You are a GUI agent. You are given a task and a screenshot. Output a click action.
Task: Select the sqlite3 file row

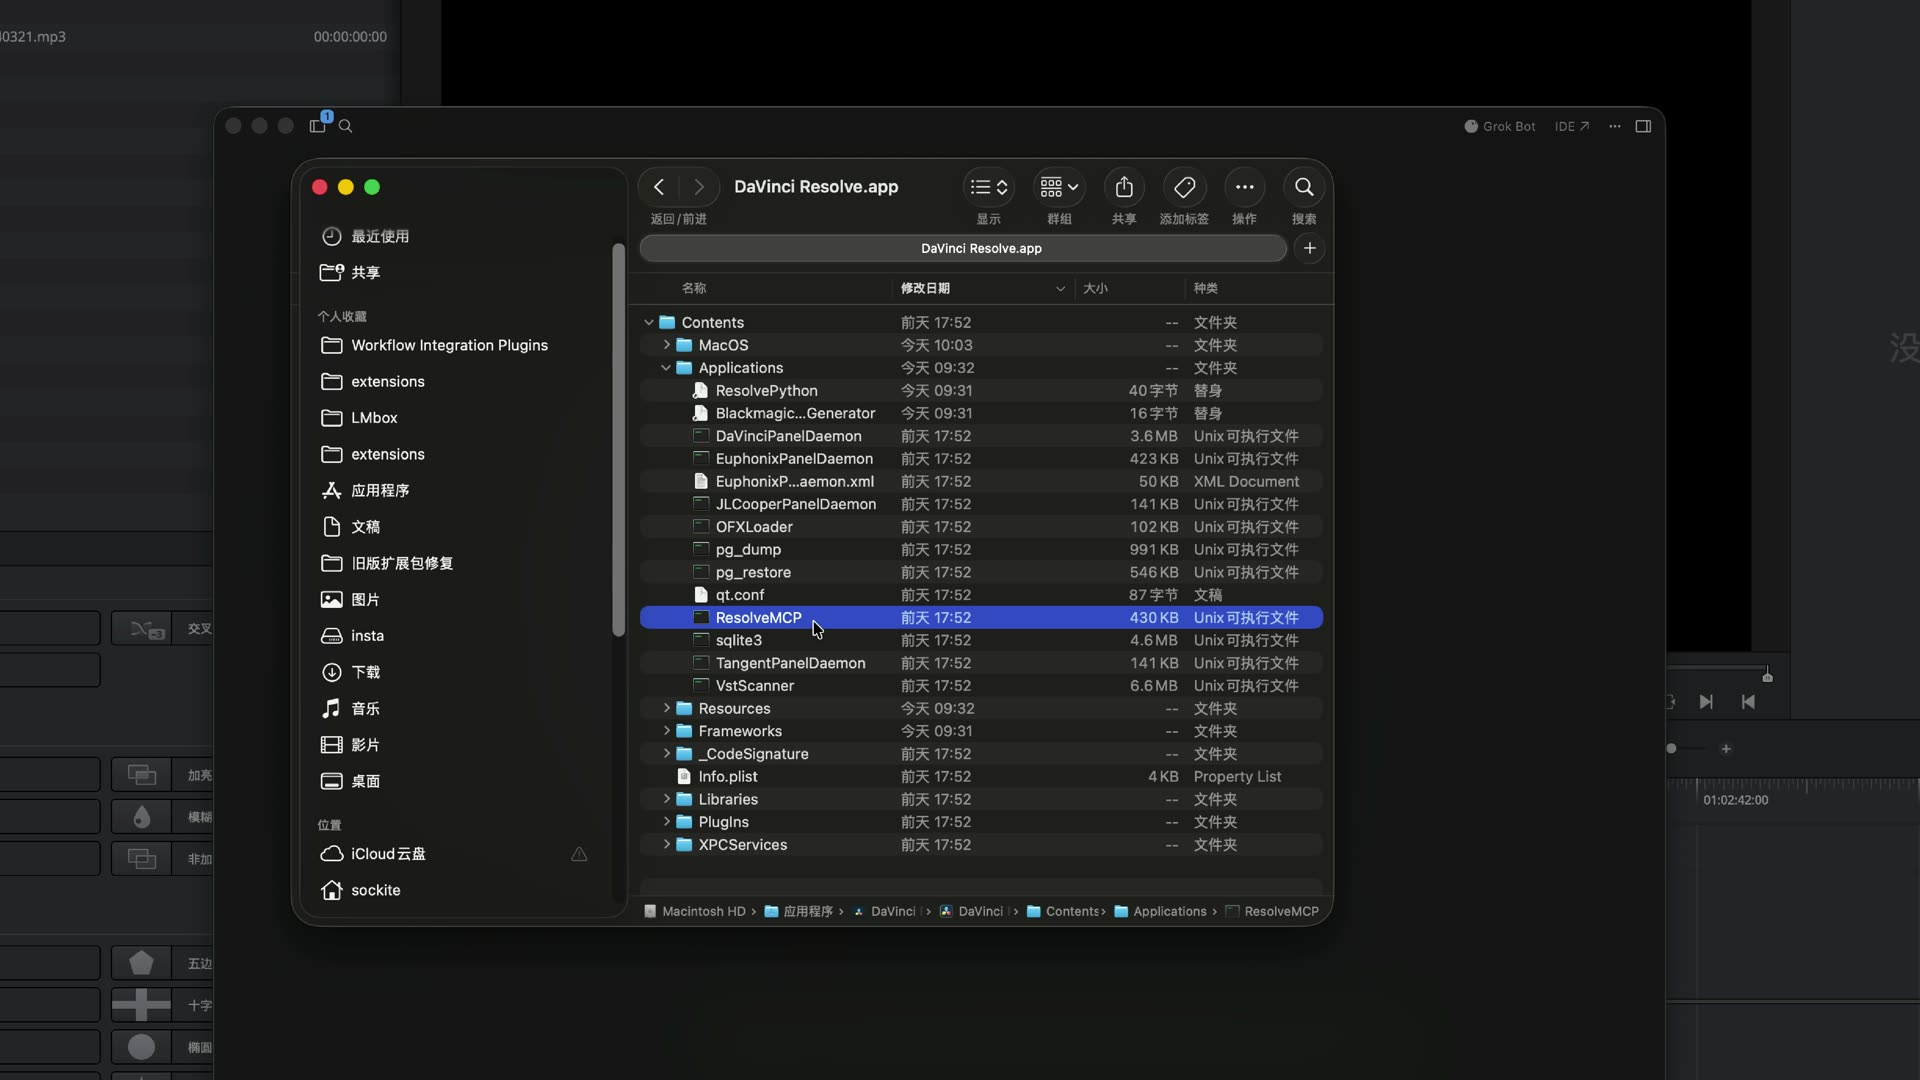point(981,640)
